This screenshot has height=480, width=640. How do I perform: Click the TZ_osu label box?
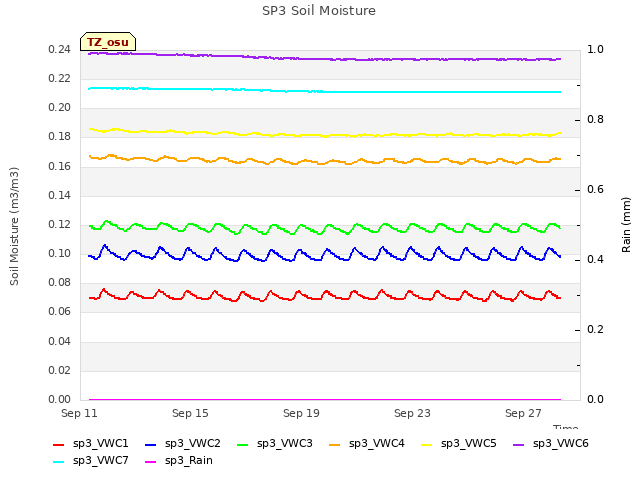[108, 42]
